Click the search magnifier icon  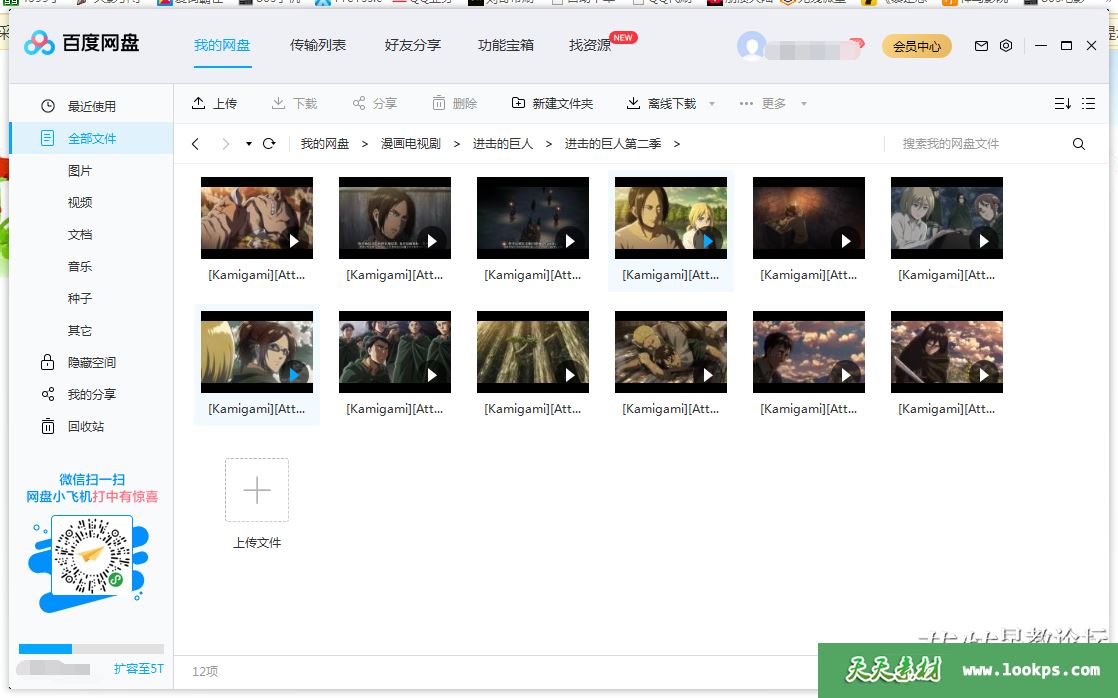pyautogui.click(x=1078, y=144)
